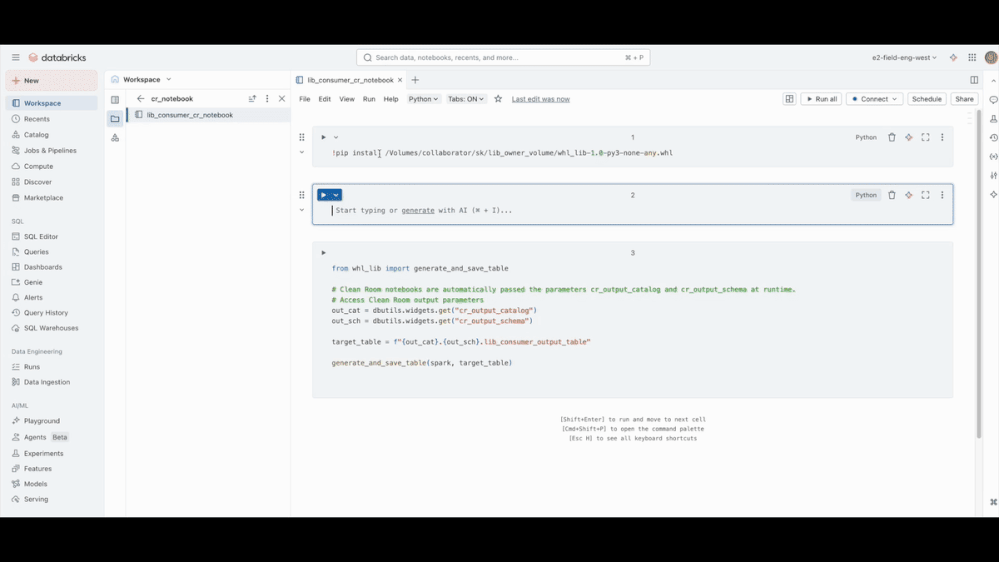
Task: Expand the Connect compute dropdown
Action: [x=895, y=99]
